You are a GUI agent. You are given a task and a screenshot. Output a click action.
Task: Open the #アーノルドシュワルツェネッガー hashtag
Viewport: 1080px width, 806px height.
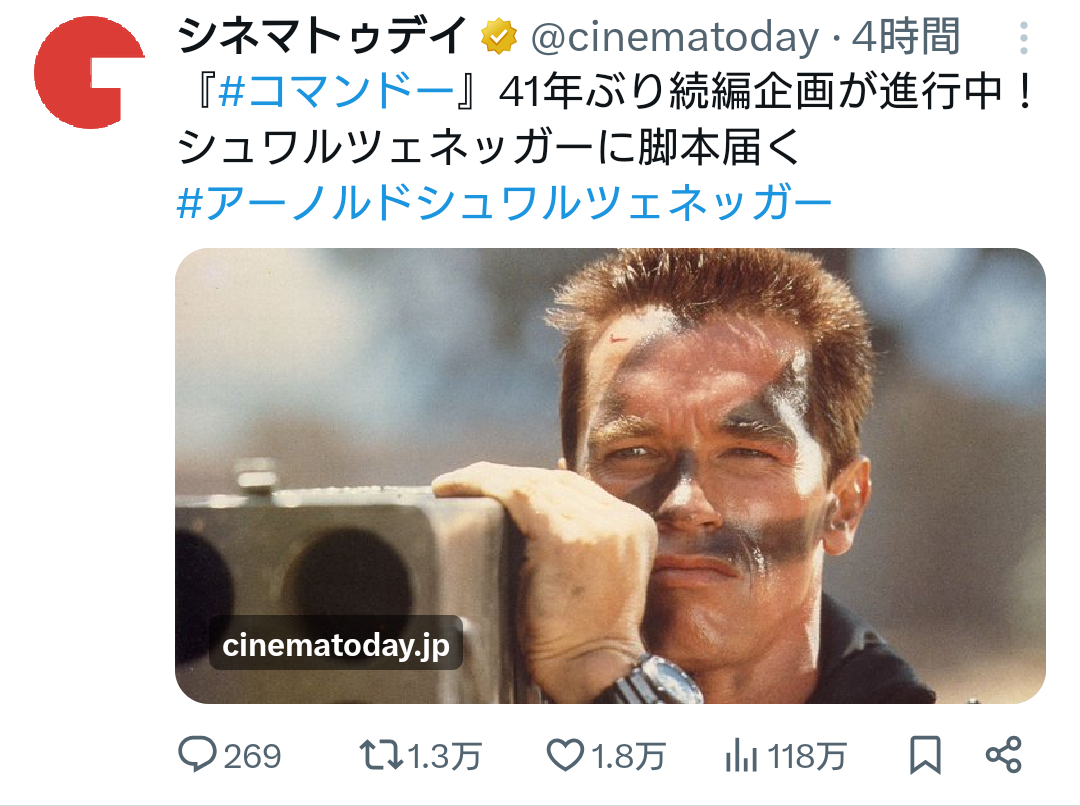[x=504, y=203]
